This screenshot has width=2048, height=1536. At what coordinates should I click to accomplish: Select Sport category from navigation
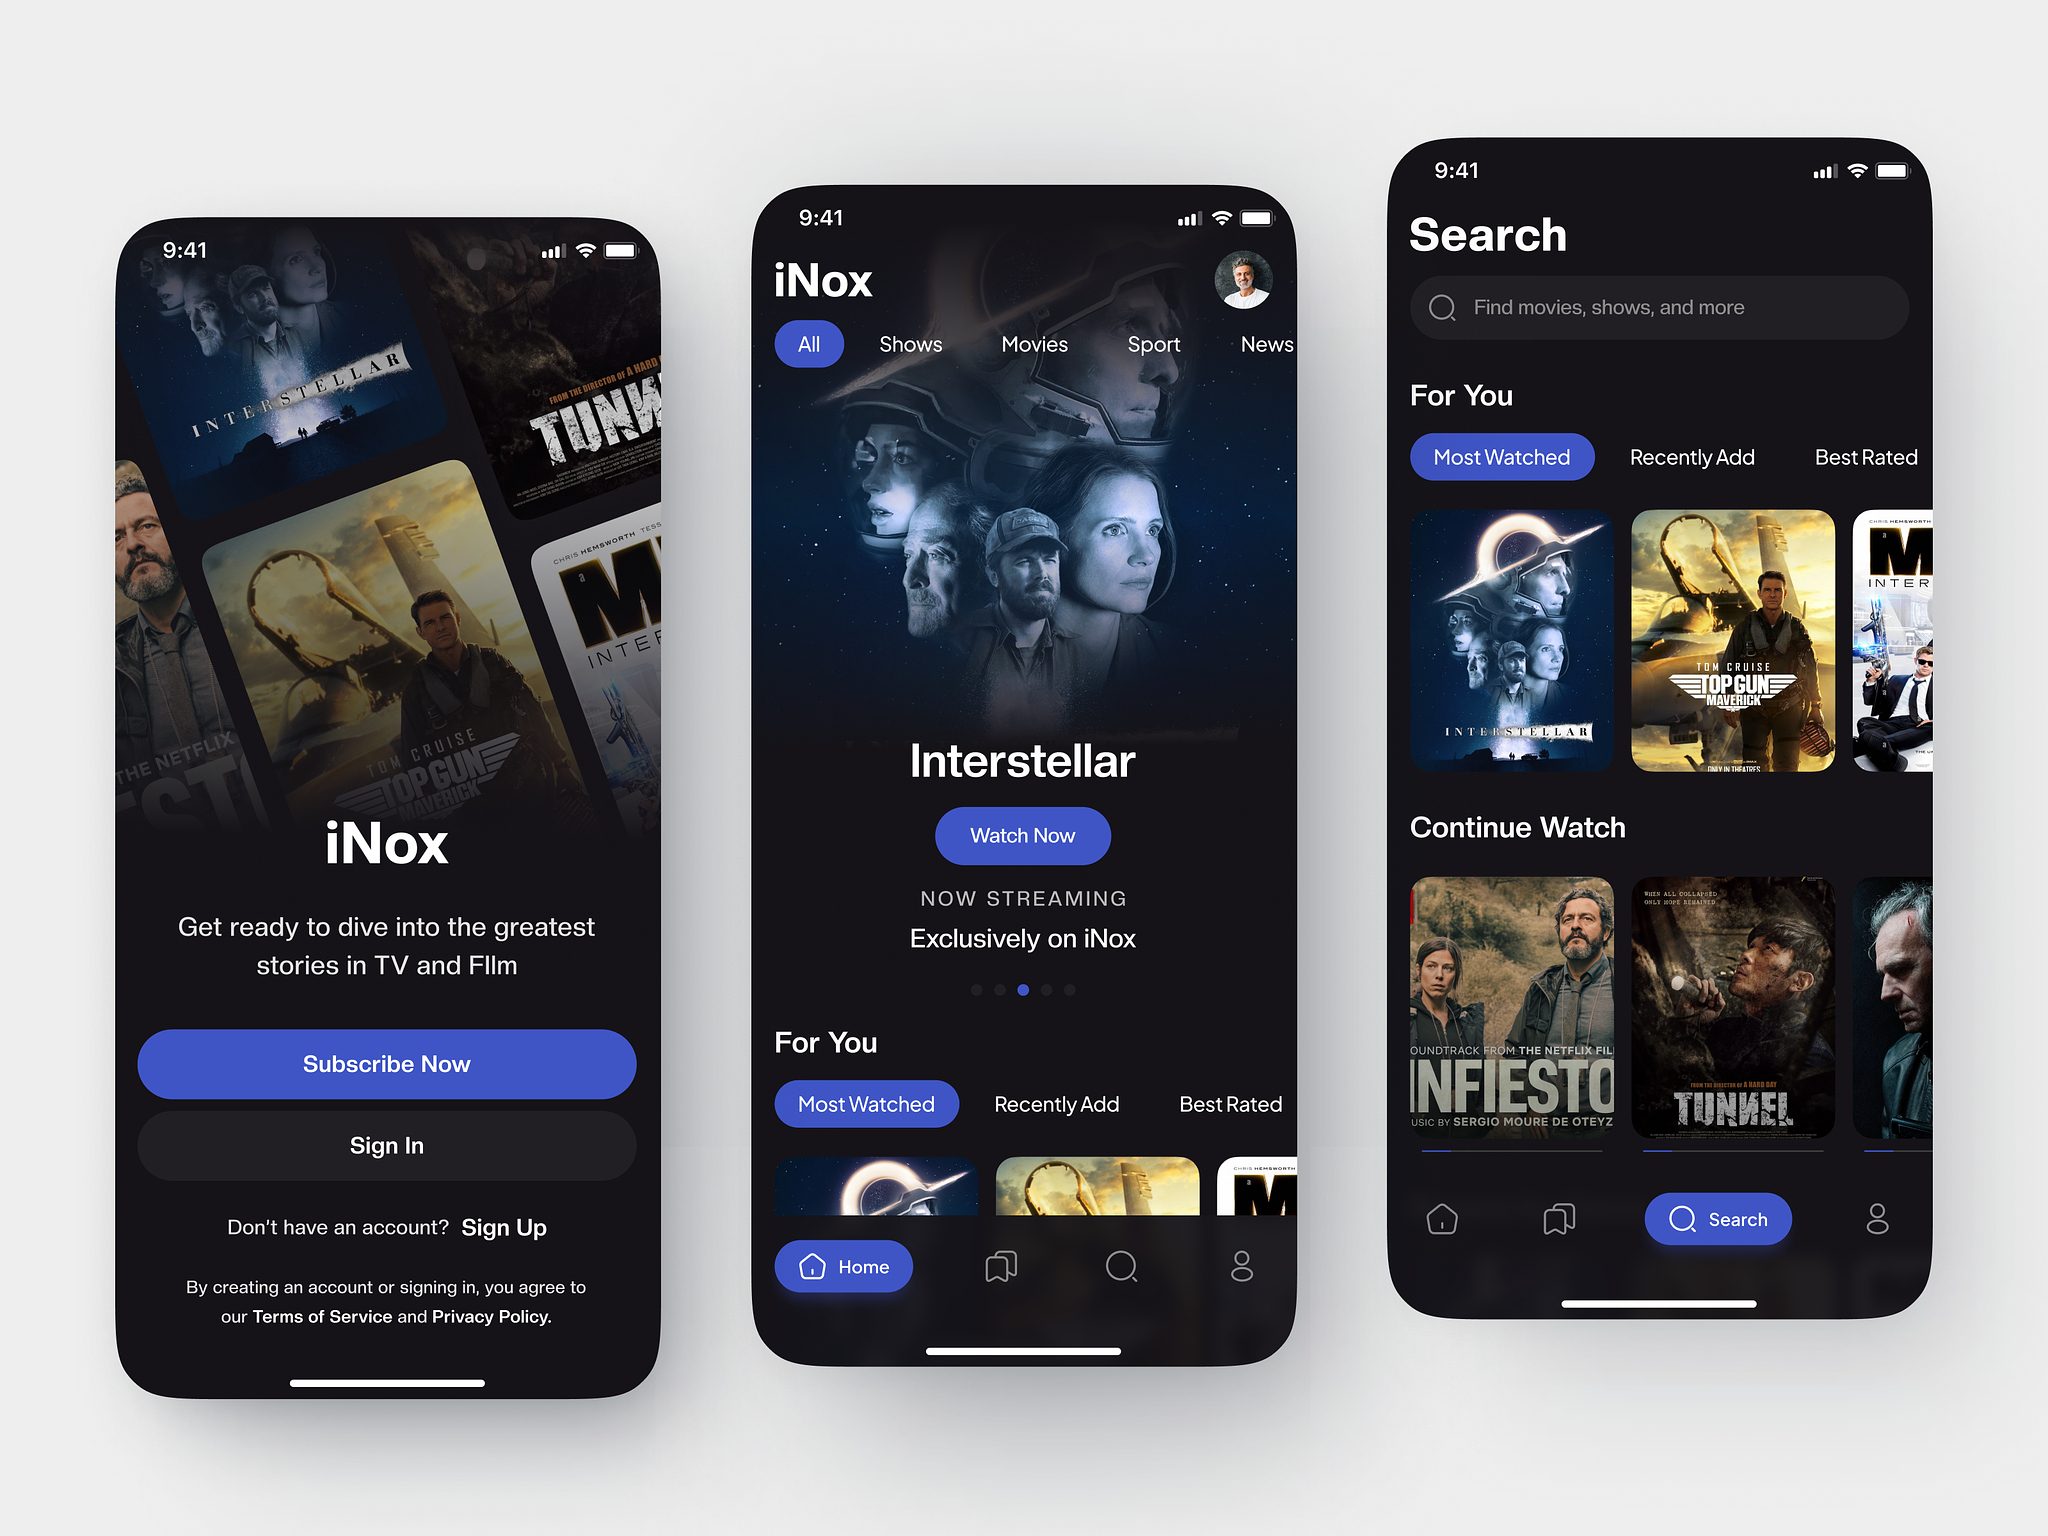tap(1153, 344)
